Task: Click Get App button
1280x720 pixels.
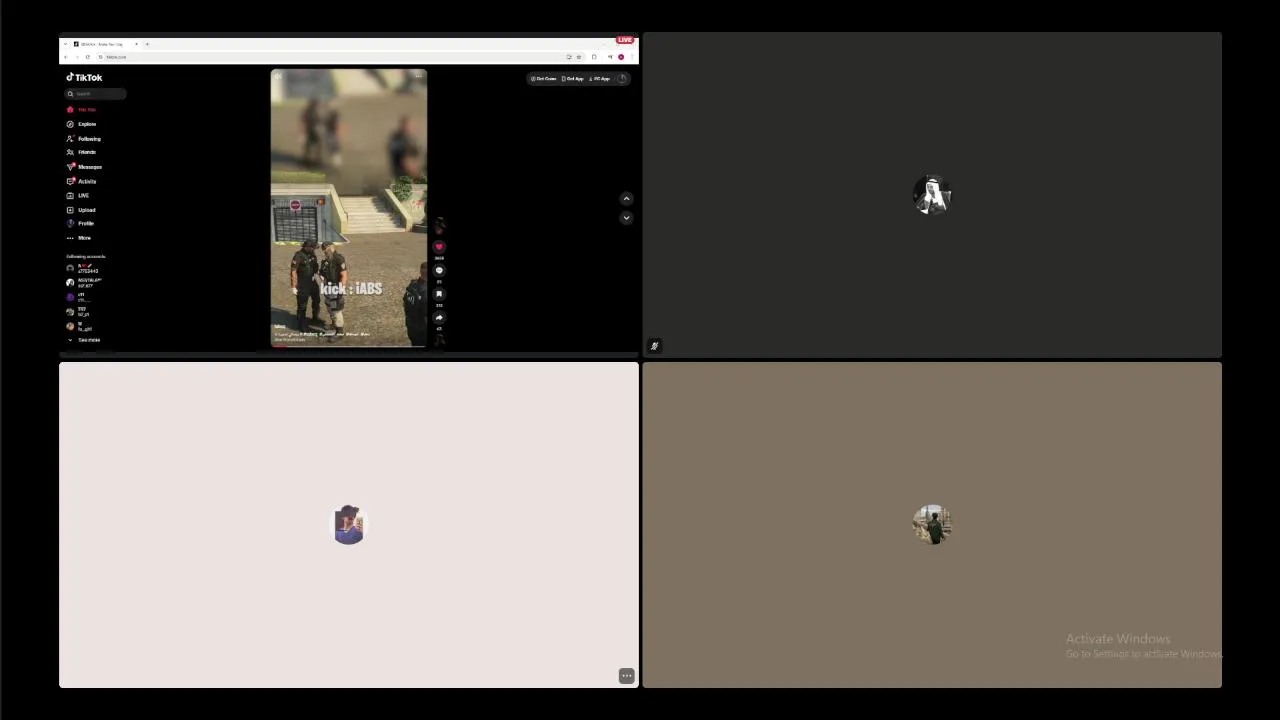Action: [x=572, y=78]
